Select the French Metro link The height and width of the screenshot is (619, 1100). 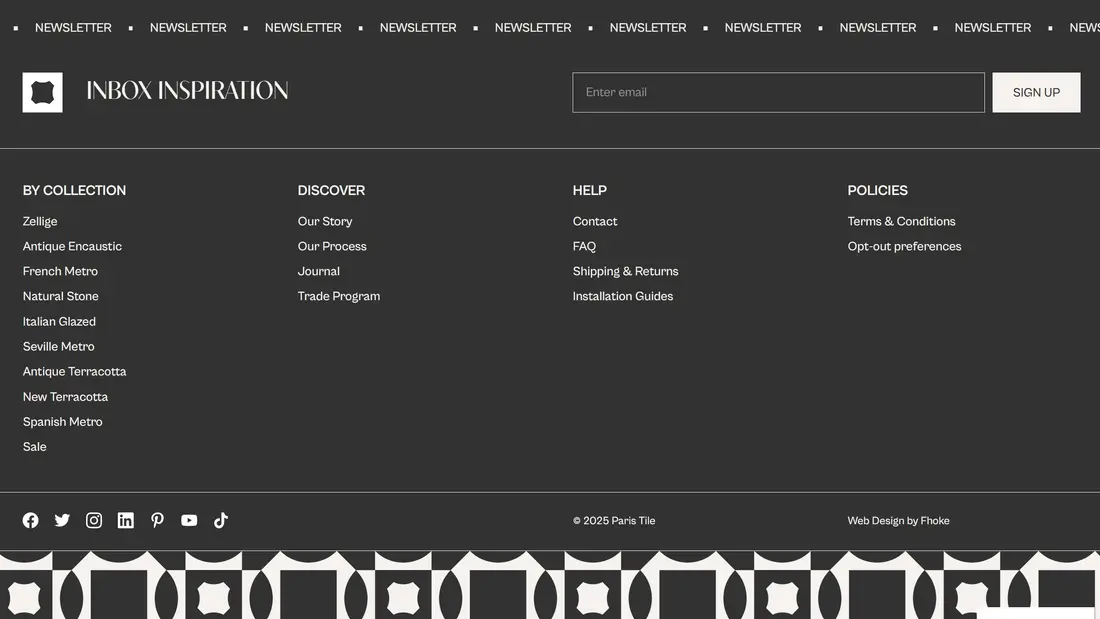coord(60,271)
